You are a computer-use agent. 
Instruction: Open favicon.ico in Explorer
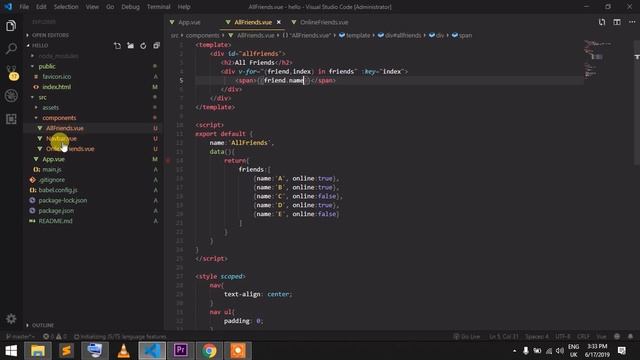tap(56, 77)
